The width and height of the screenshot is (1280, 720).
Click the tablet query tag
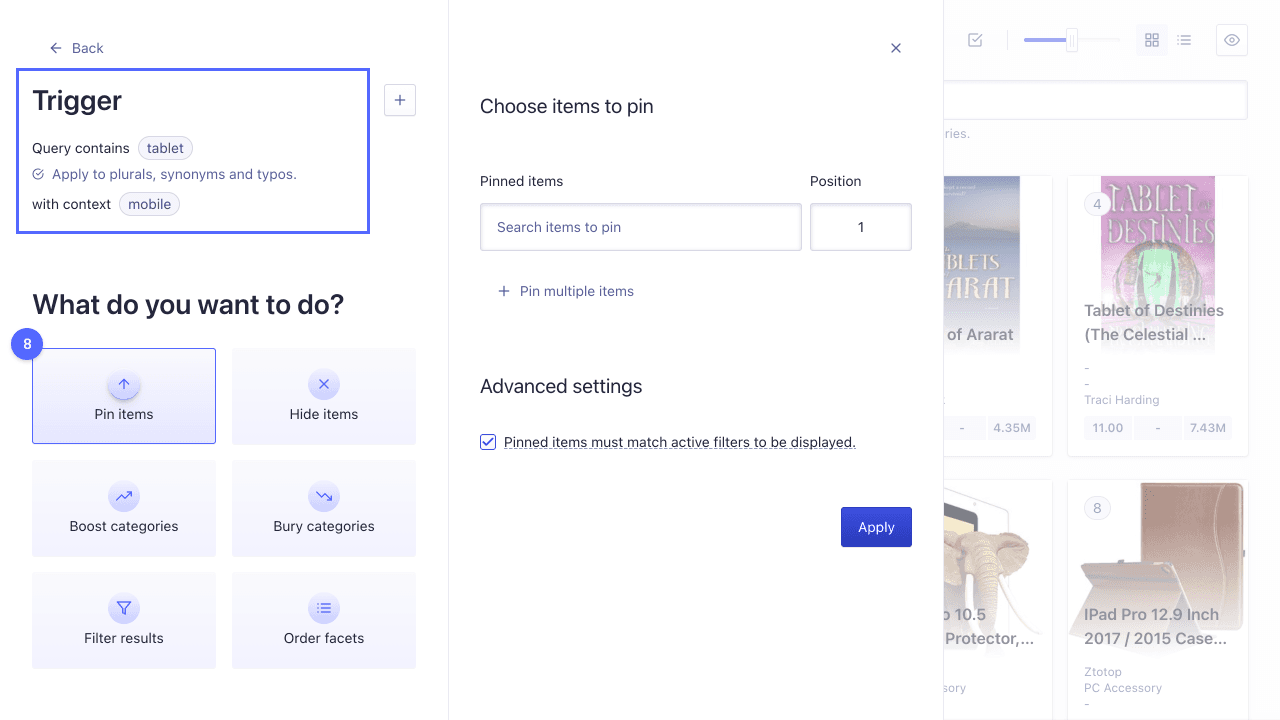(165, 148)
